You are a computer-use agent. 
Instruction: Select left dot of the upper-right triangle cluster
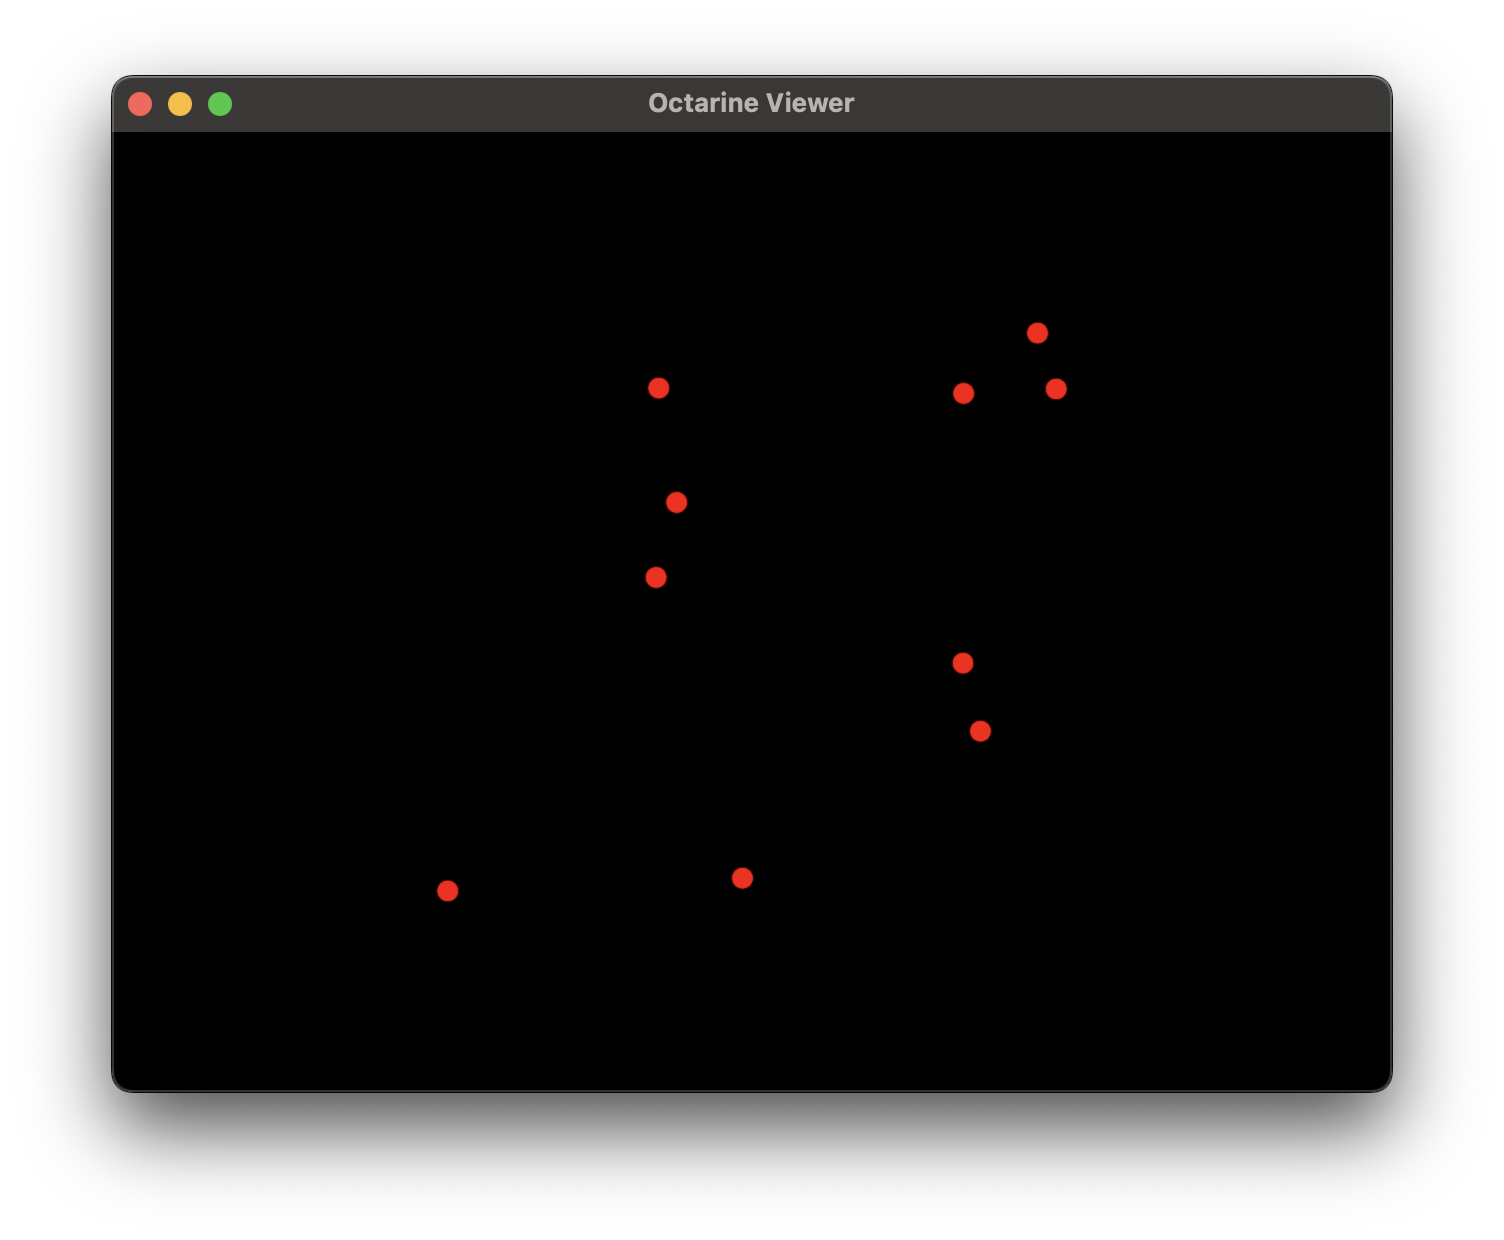coord(963,393)
